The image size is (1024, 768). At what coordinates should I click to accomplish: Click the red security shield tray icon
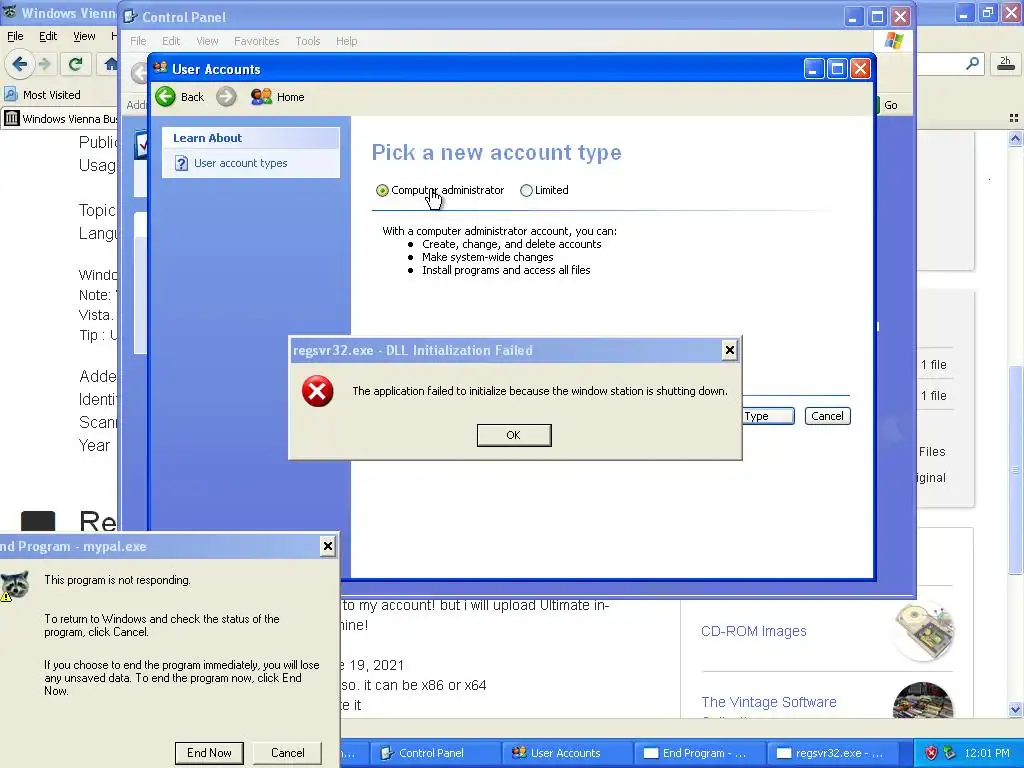[931, 753]
